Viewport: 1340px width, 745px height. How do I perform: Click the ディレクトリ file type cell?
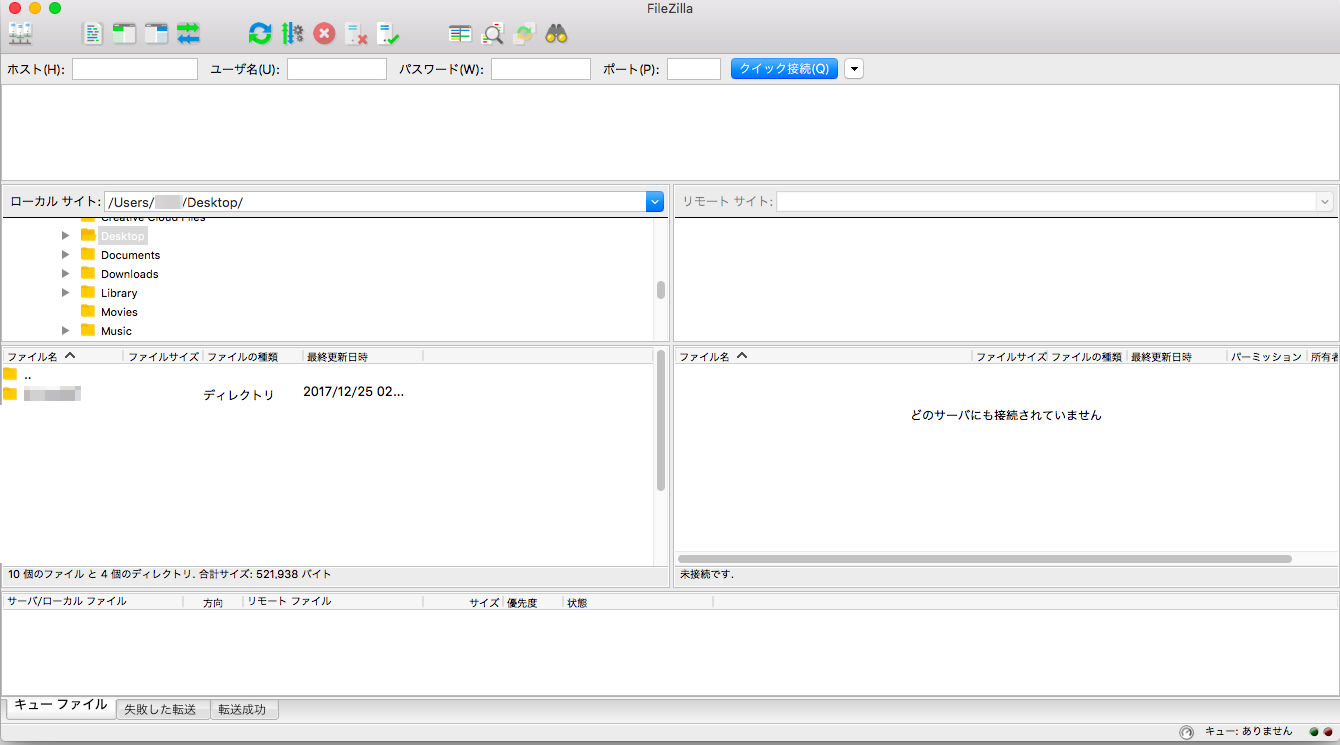point(238,395)
